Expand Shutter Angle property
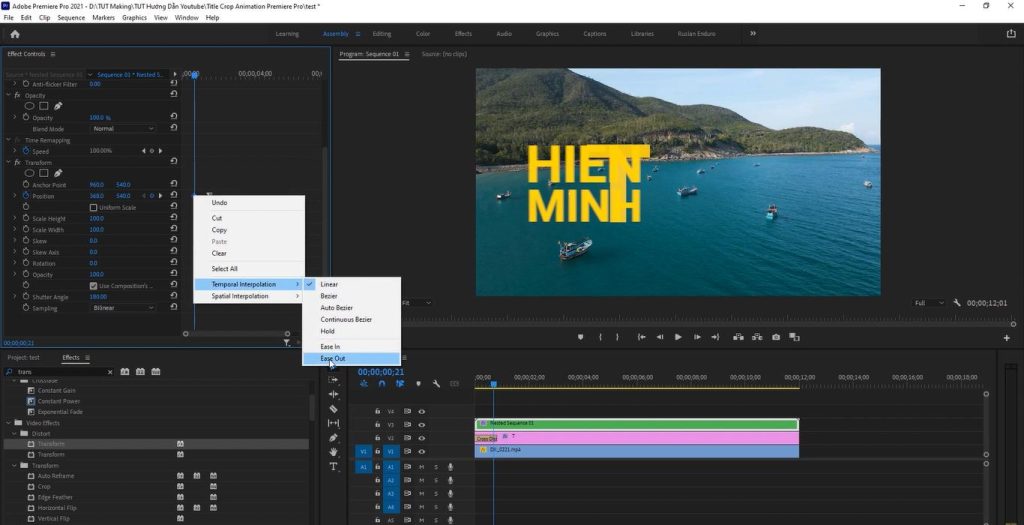The height and width of the screenshot is (525, 1024). 15,296
